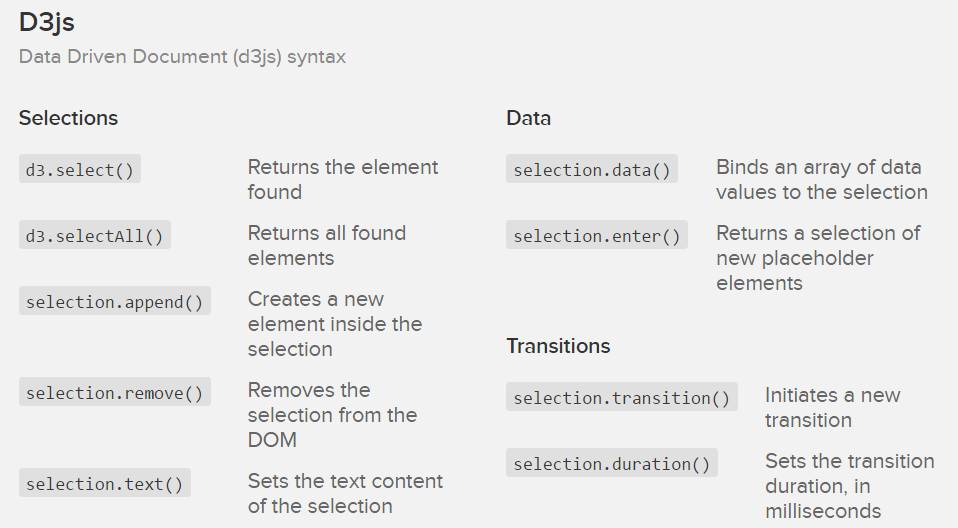The image size is (958, 528).
Task: Click the D3js page title
Action: (47, 22)
